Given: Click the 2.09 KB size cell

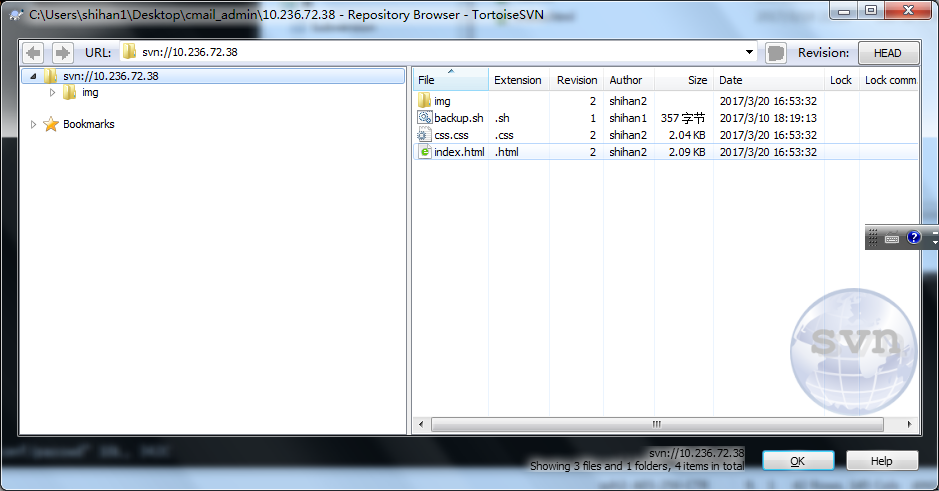Looking at the screenshot, I should point(687,151).
